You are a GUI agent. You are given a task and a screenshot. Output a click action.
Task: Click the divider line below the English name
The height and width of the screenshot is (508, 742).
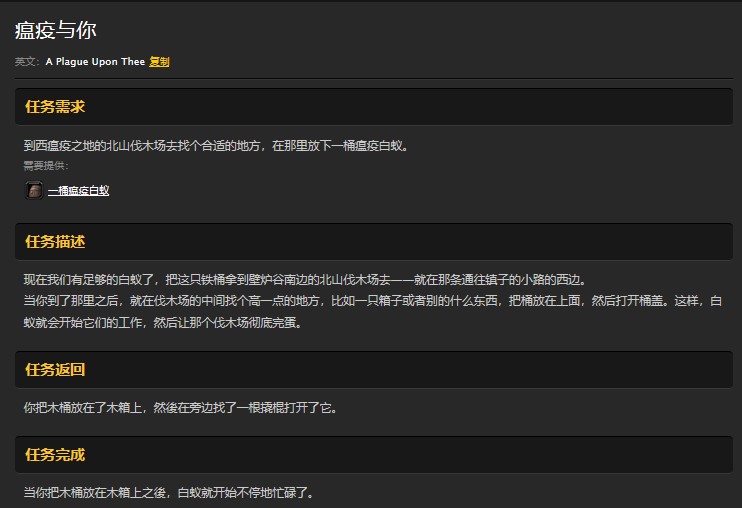371,78
